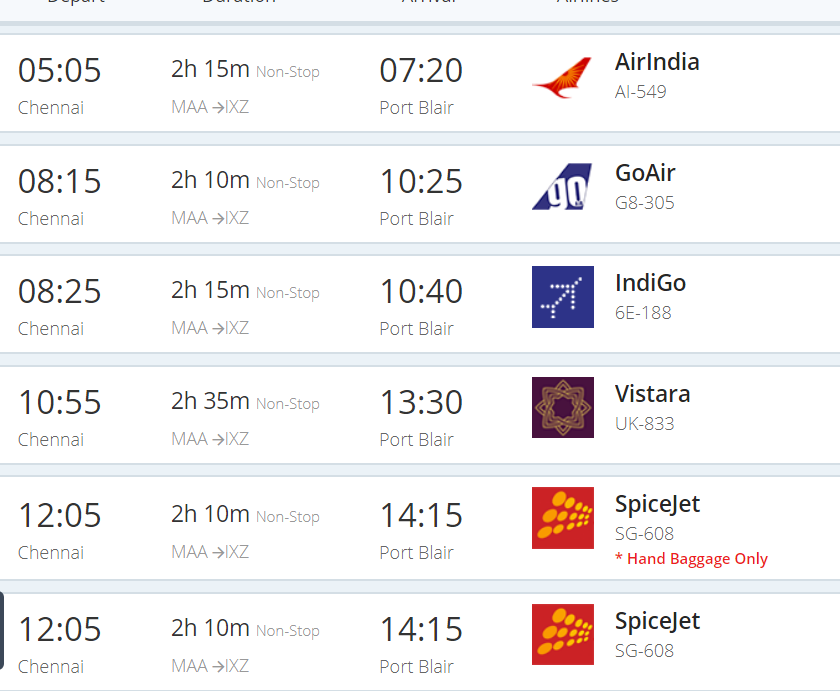Screen dimensions: 840x691
Task: Click the 10:40 Port Blair arrival time
Action: click(421, 292)
